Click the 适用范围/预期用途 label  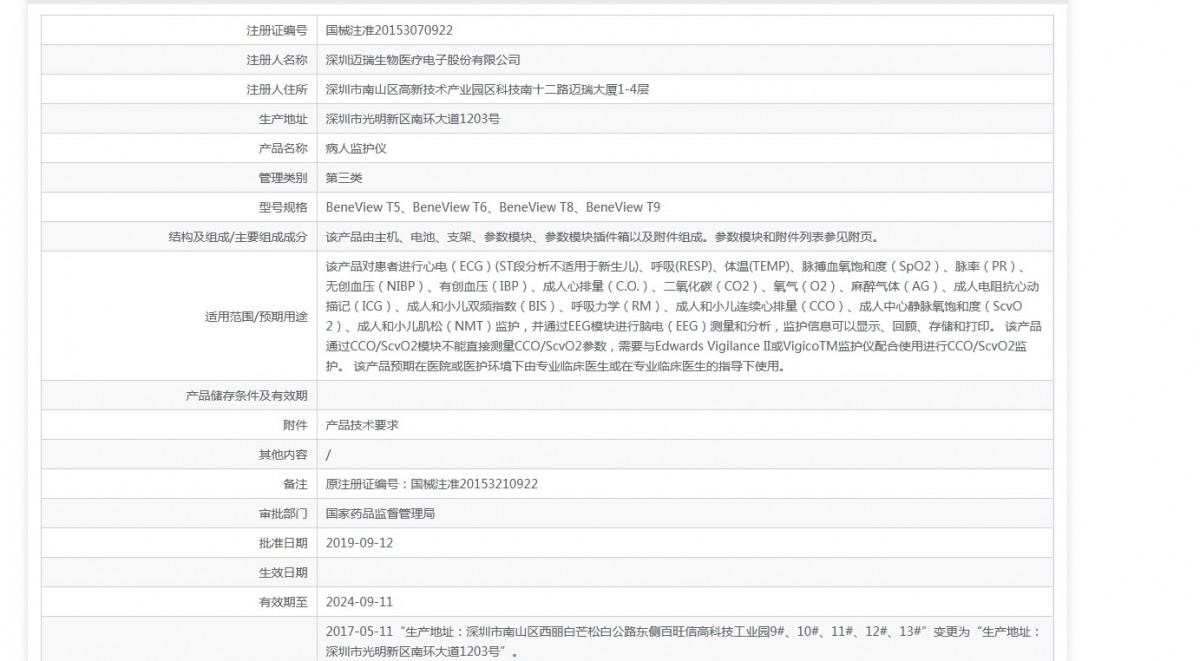click(256, 316)
